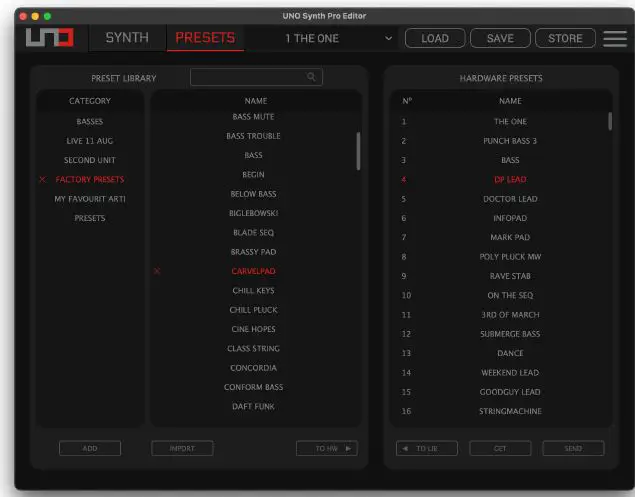Click the SEND button
Image resolution: width=635 pixels, height=497 pixels.
coord(573,448)
